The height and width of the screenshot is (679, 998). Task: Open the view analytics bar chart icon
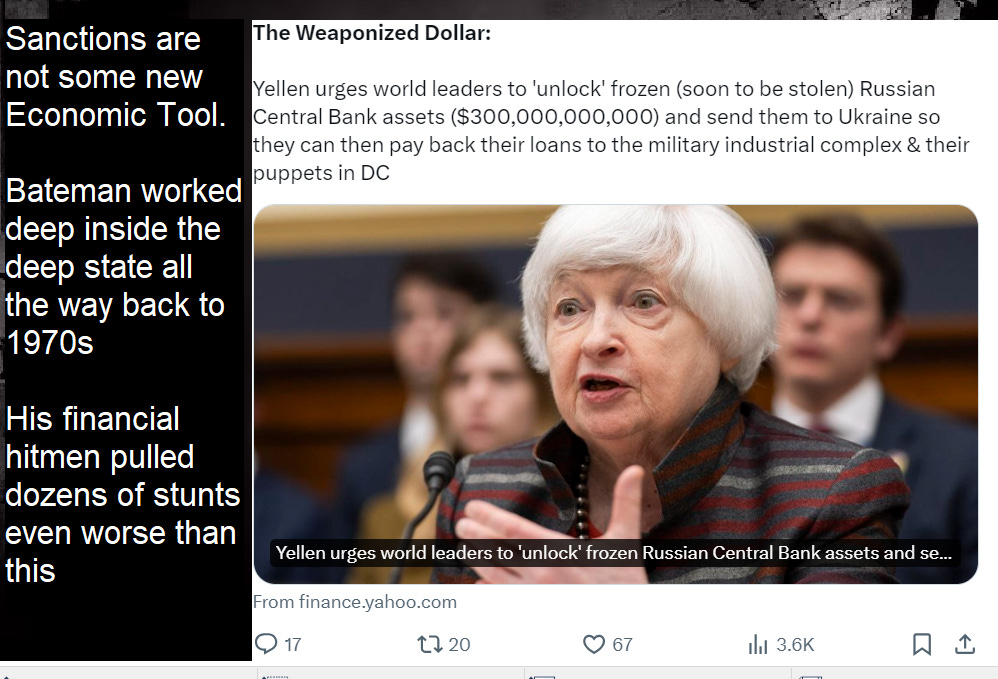(758, 645)
